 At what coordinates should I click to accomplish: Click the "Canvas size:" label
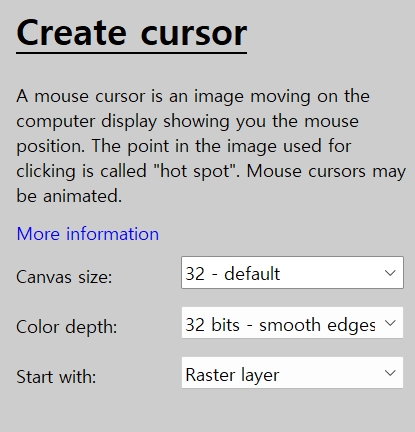tap(64, 277)
